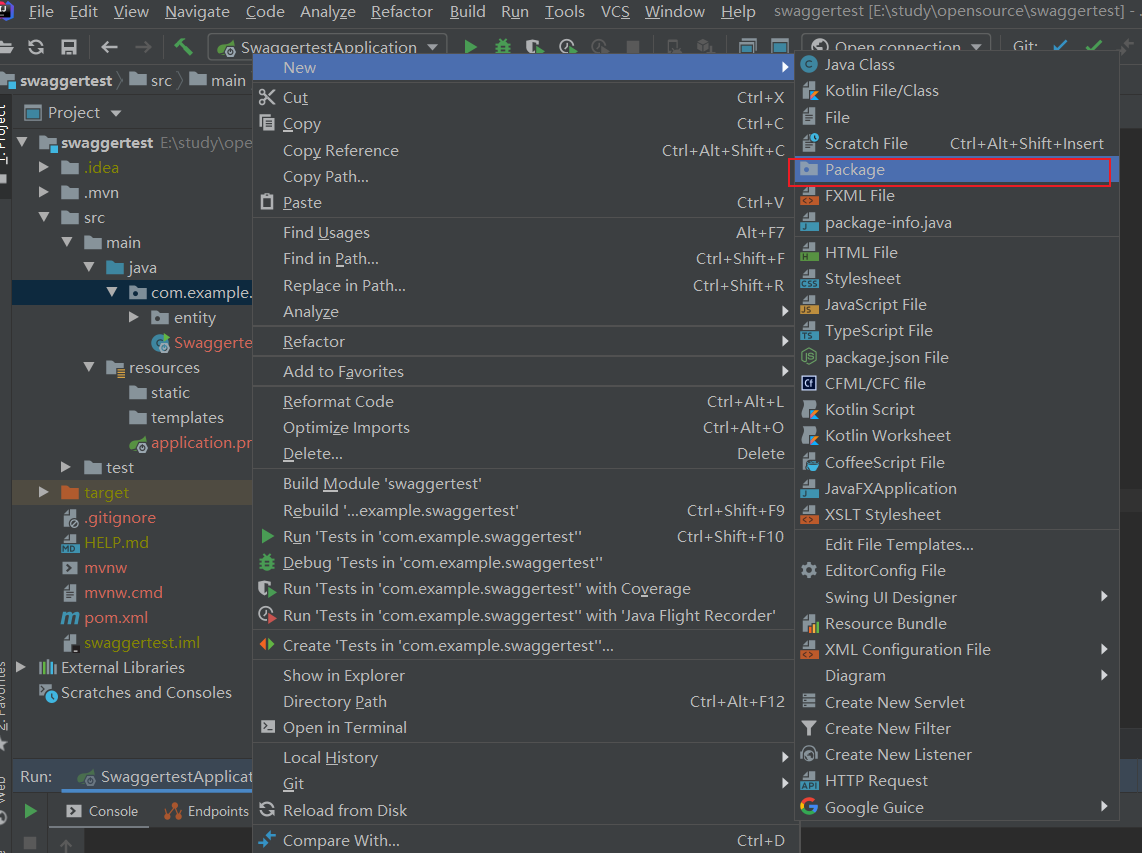Click the CFML/CFC file icon
The width and height of the screenshot is (1142, 853).
[808, 383]
